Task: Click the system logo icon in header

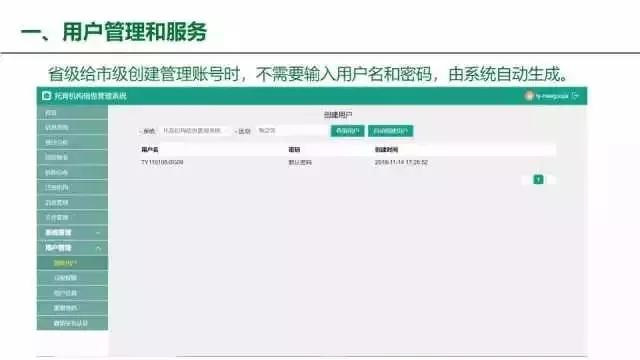Action: pyautogui.click(x=46, y=96)
